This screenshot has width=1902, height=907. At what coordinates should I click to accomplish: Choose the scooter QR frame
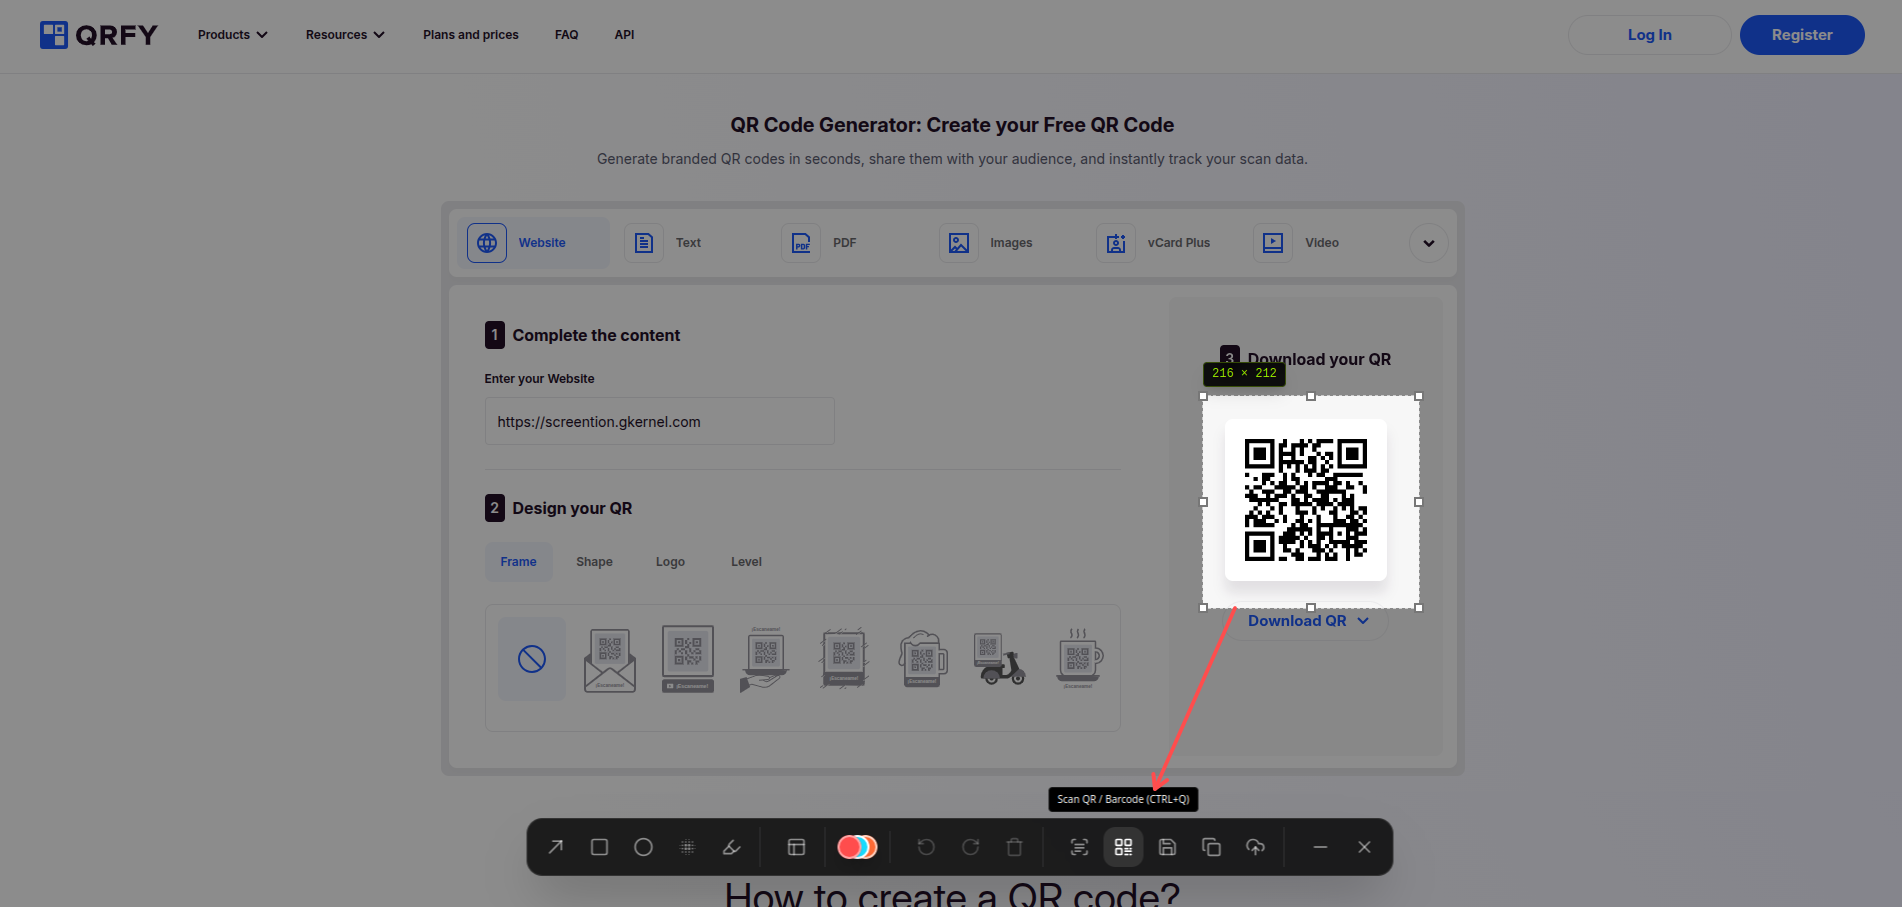[1000, 659]
